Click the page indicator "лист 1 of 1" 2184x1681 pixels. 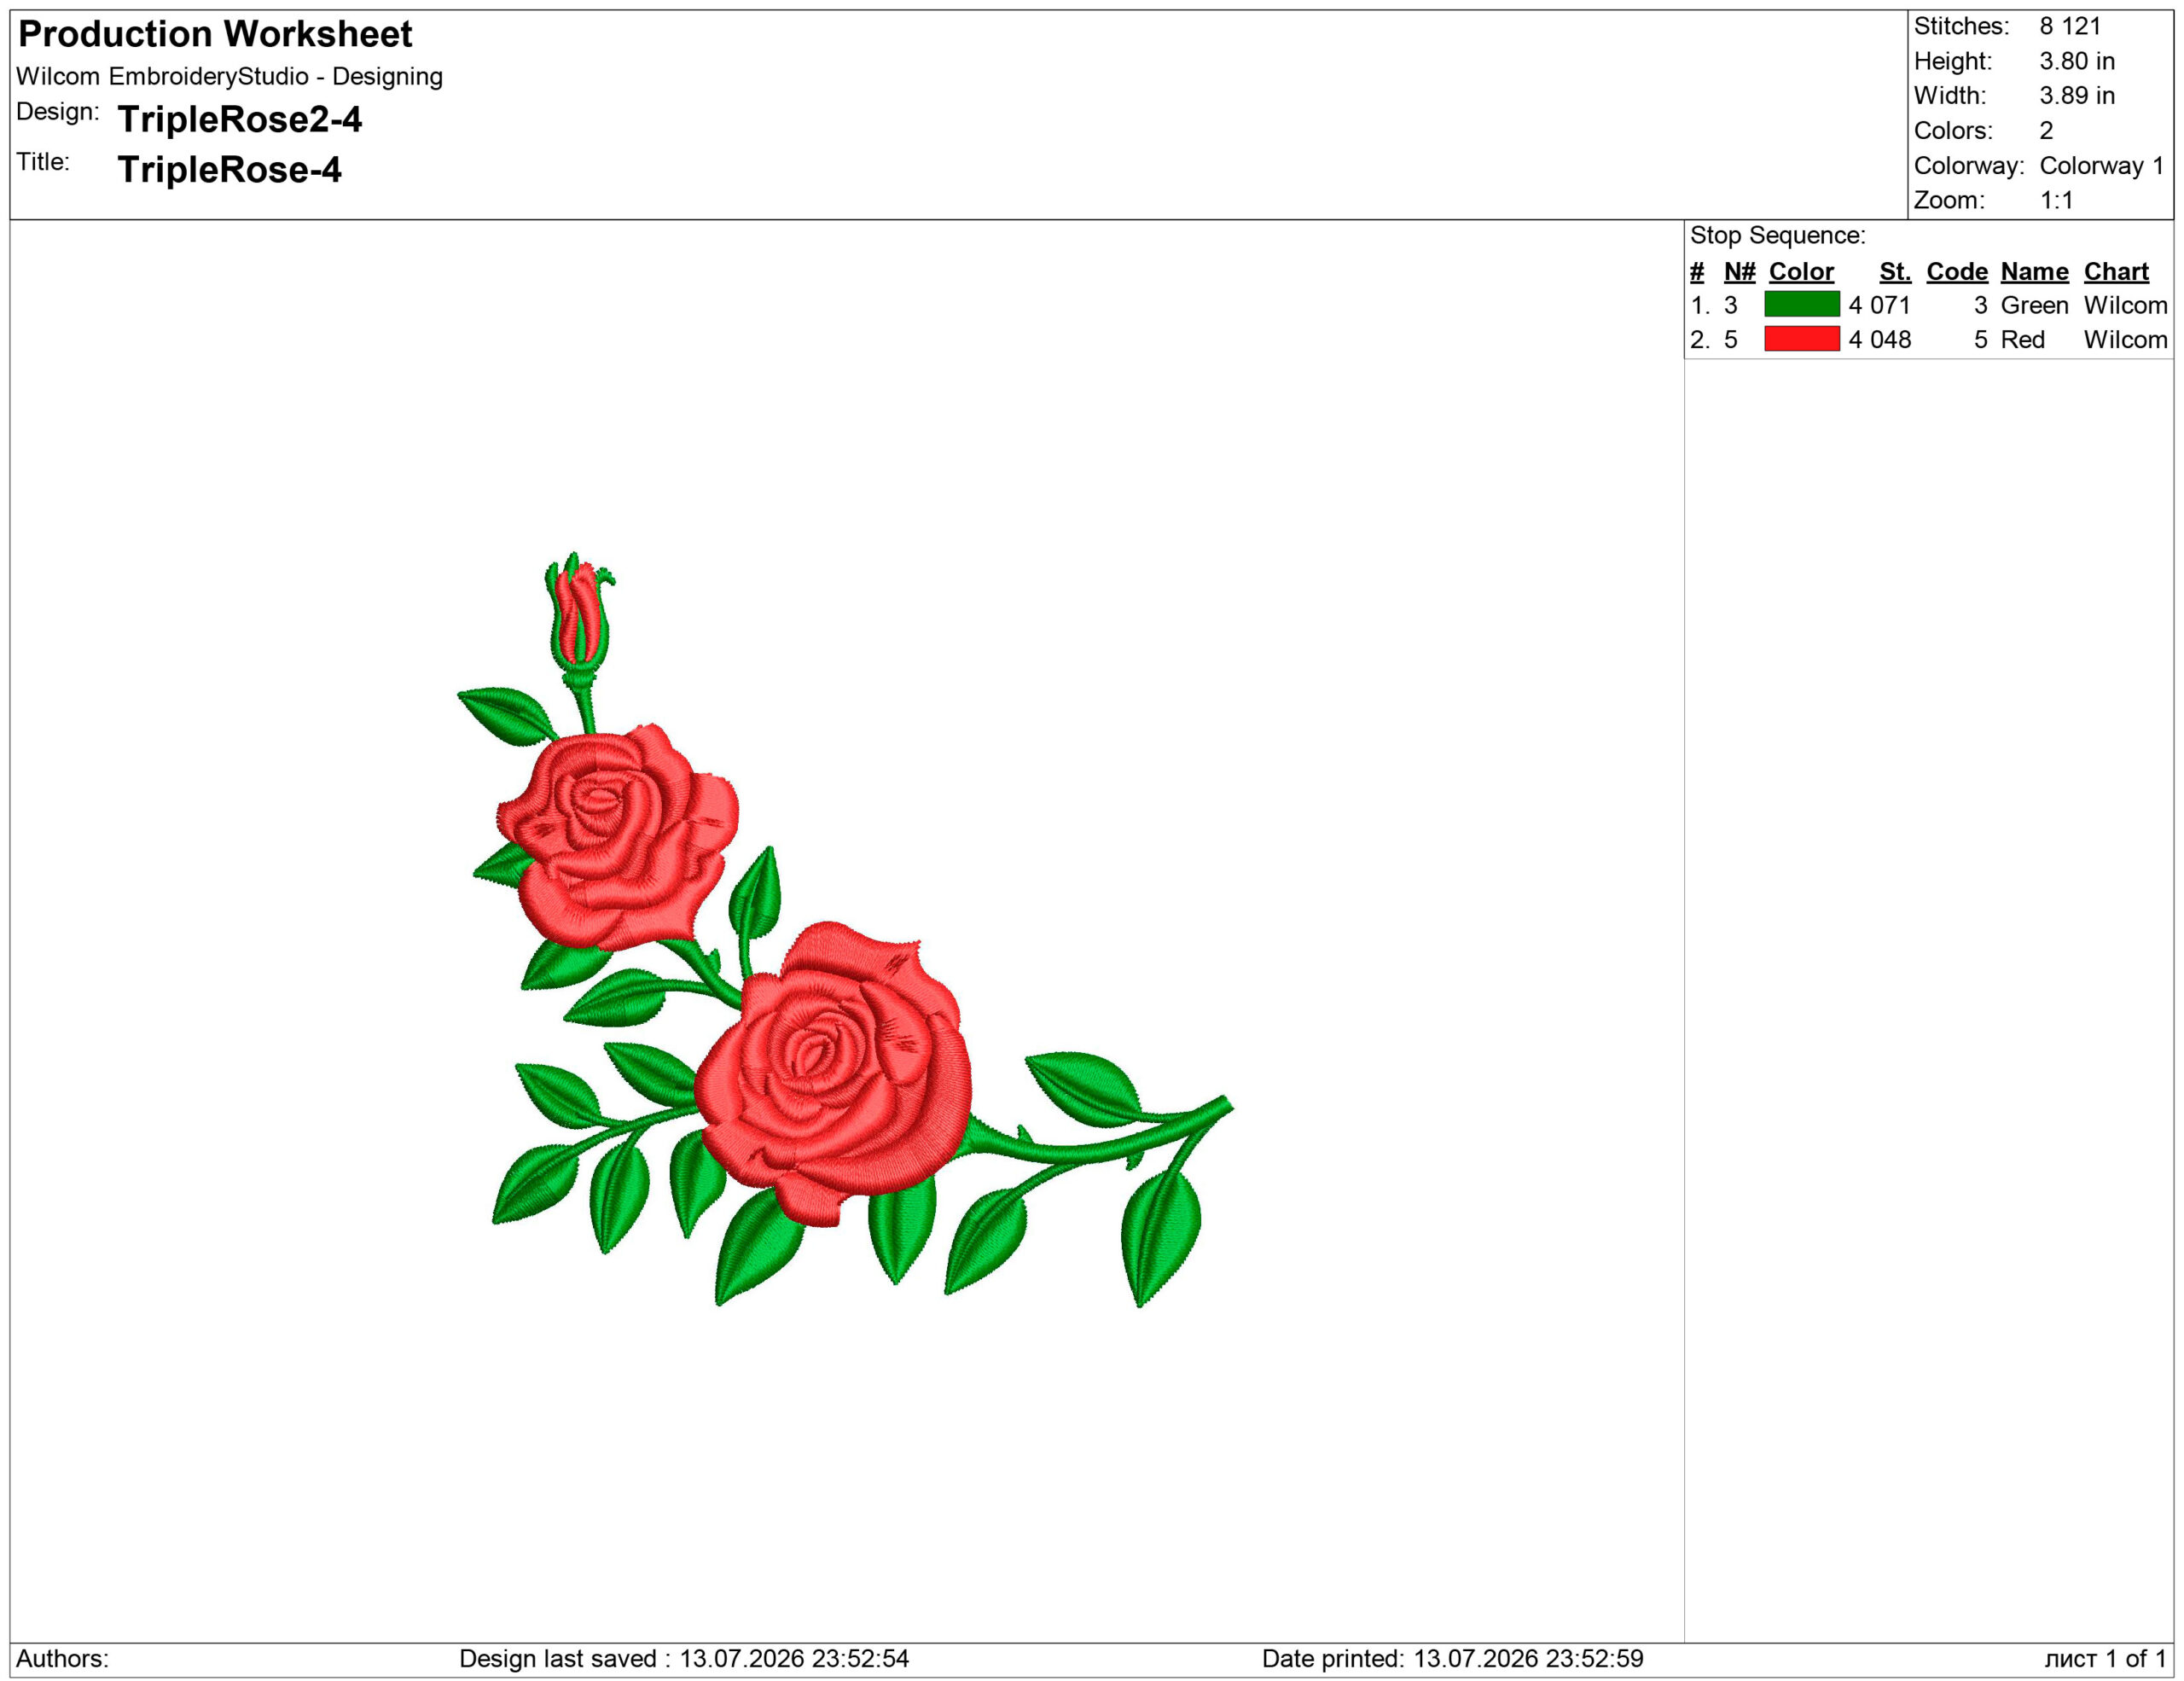(x=2105, y=1658)
